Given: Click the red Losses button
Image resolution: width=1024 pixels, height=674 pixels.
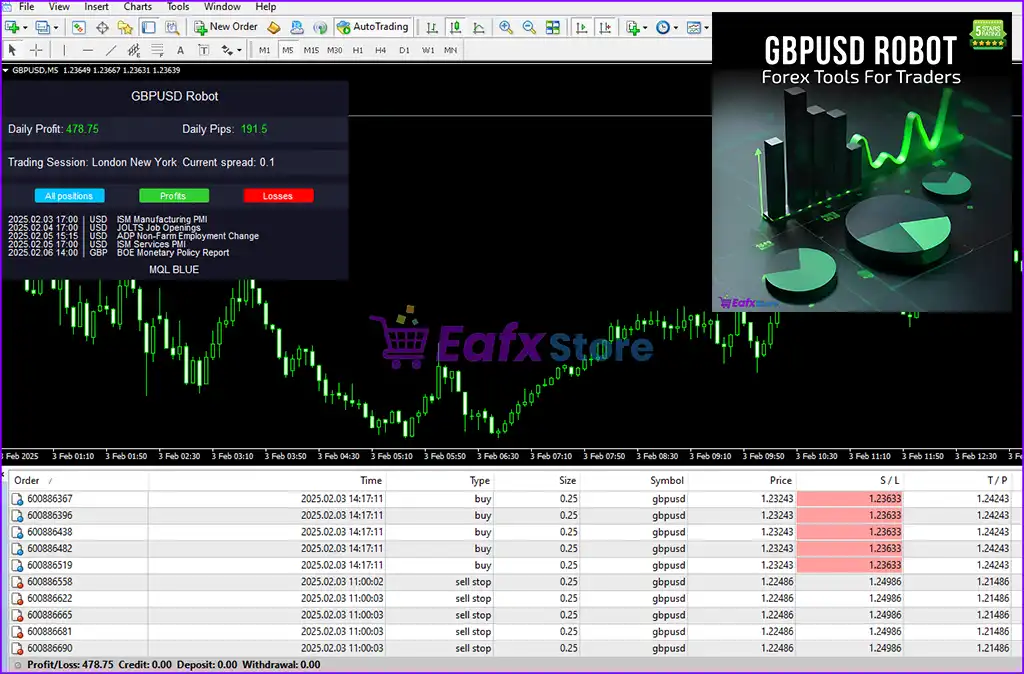Looking at the screenshot, I should pos(278,196).
